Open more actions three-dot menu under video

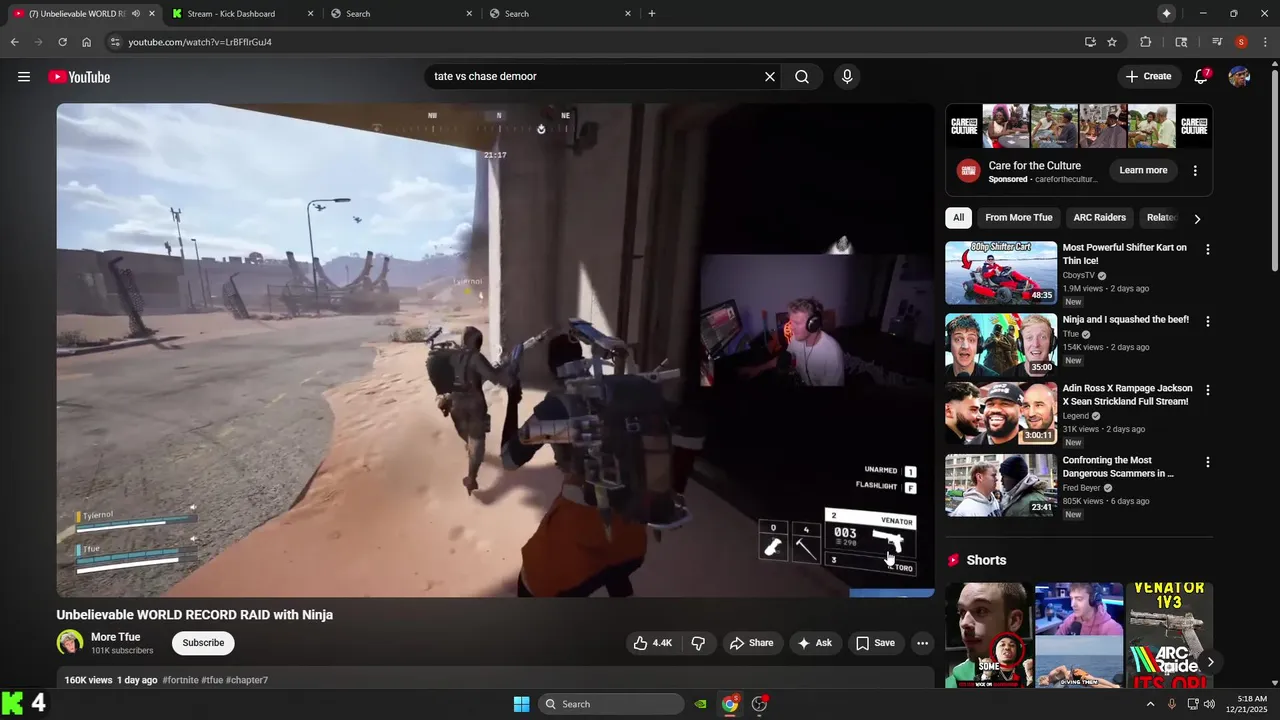coord(922,643)
